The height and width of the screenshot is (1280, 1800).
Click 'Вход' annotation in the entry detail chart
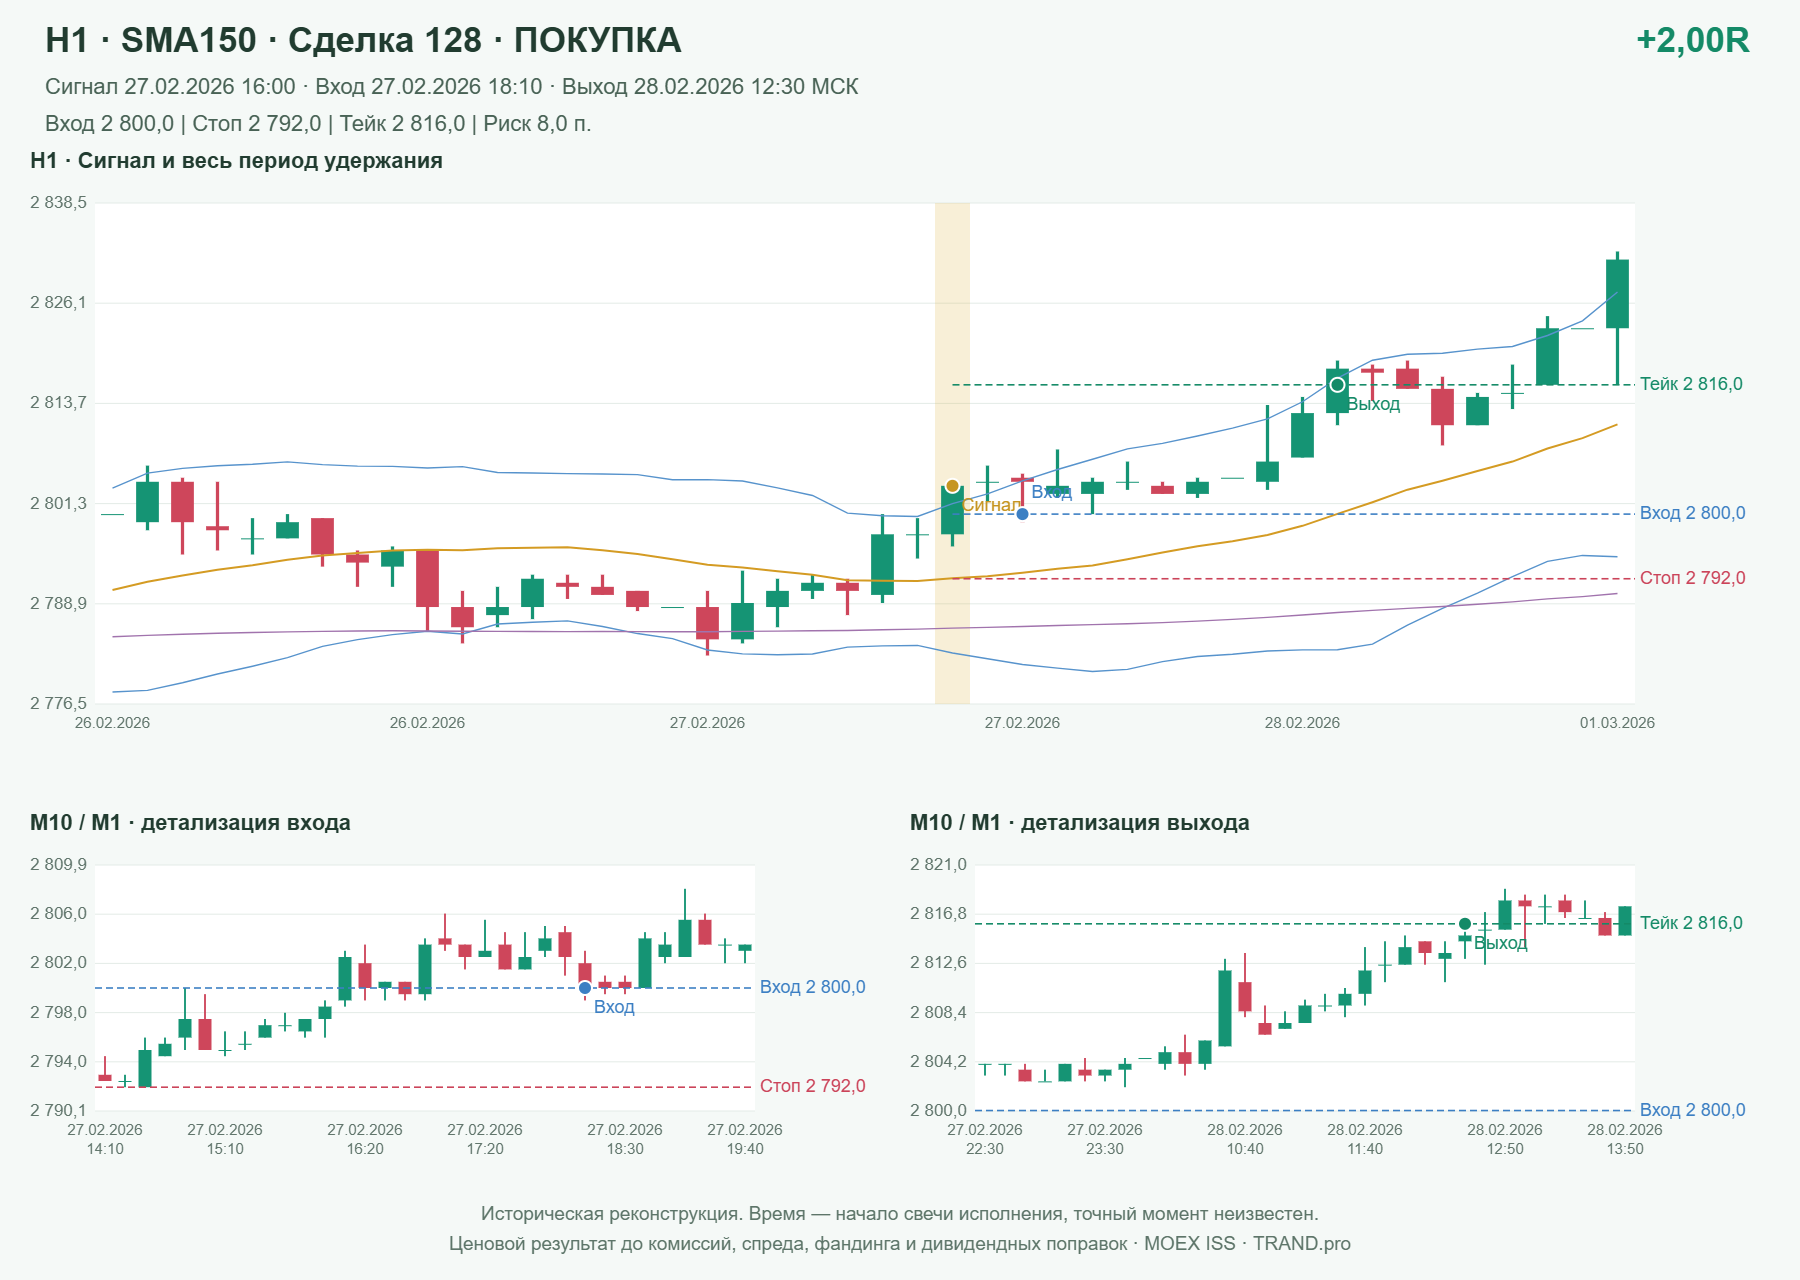(614, 1007)
